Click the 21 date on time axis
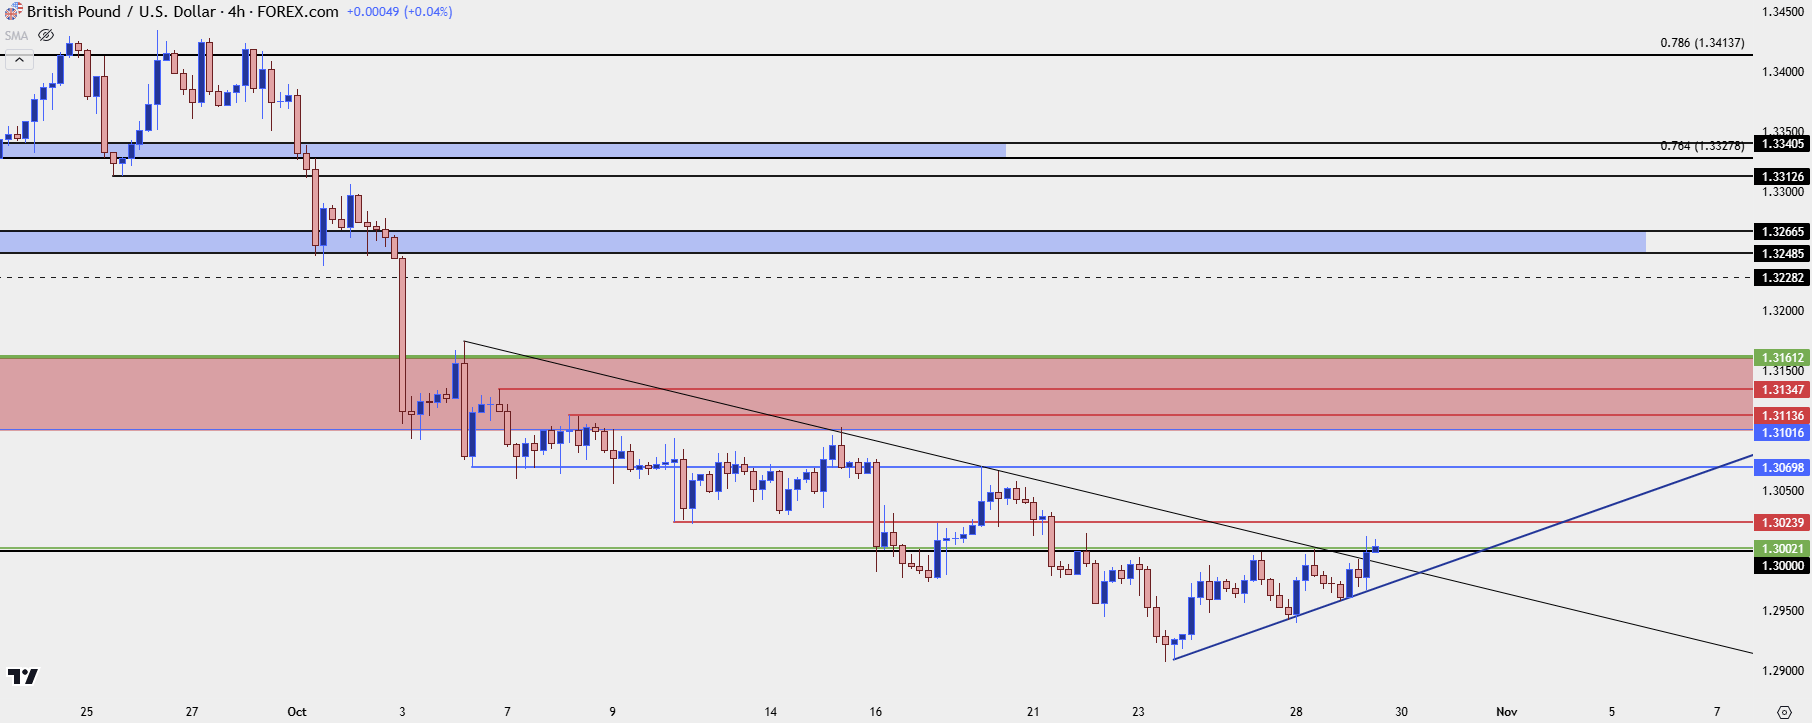The height and width of the screenshot is (723, 1812). 1033,712
